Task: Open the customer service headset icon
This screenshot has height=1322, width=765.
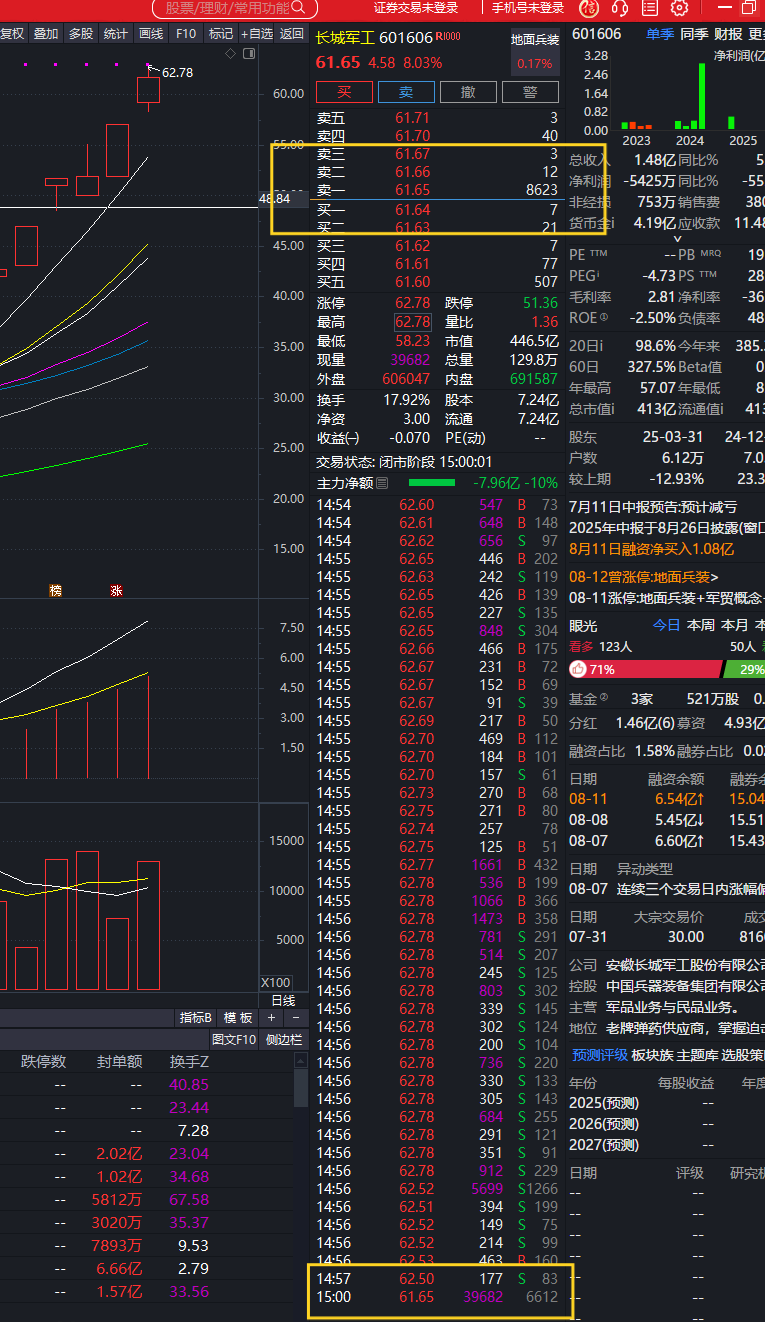Action: [x=619, y=8]
